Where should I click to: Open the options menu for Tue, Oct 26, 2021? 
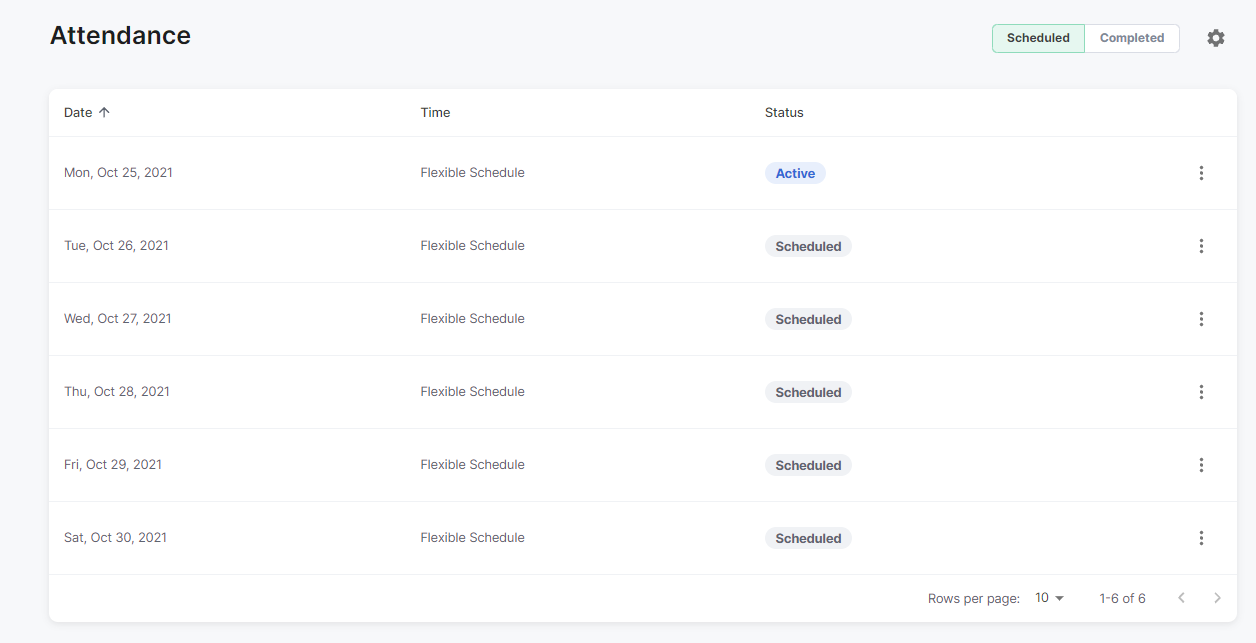coord(1201,246)
